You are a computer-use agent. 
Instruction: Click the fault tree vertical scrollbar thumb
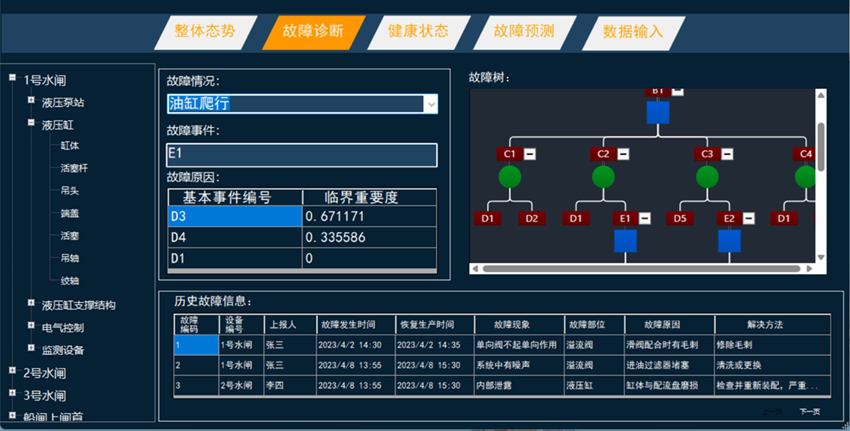point(821,146)
